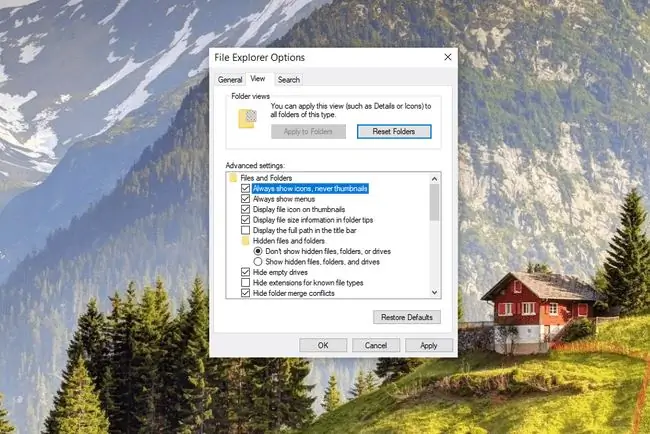Viewport: 650px width, 434px height.
Task: Click the scroll up arrow in Advanced settings
Action: pos(434,179)
